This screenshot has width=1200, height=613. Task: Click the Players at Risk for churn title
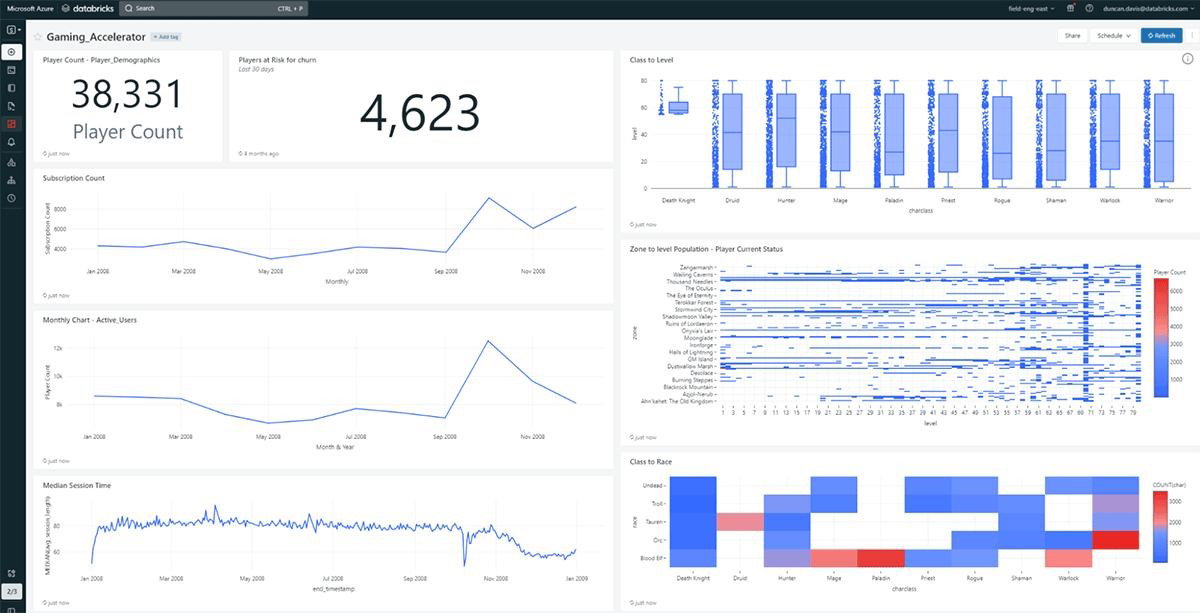[x=278, y=60]
